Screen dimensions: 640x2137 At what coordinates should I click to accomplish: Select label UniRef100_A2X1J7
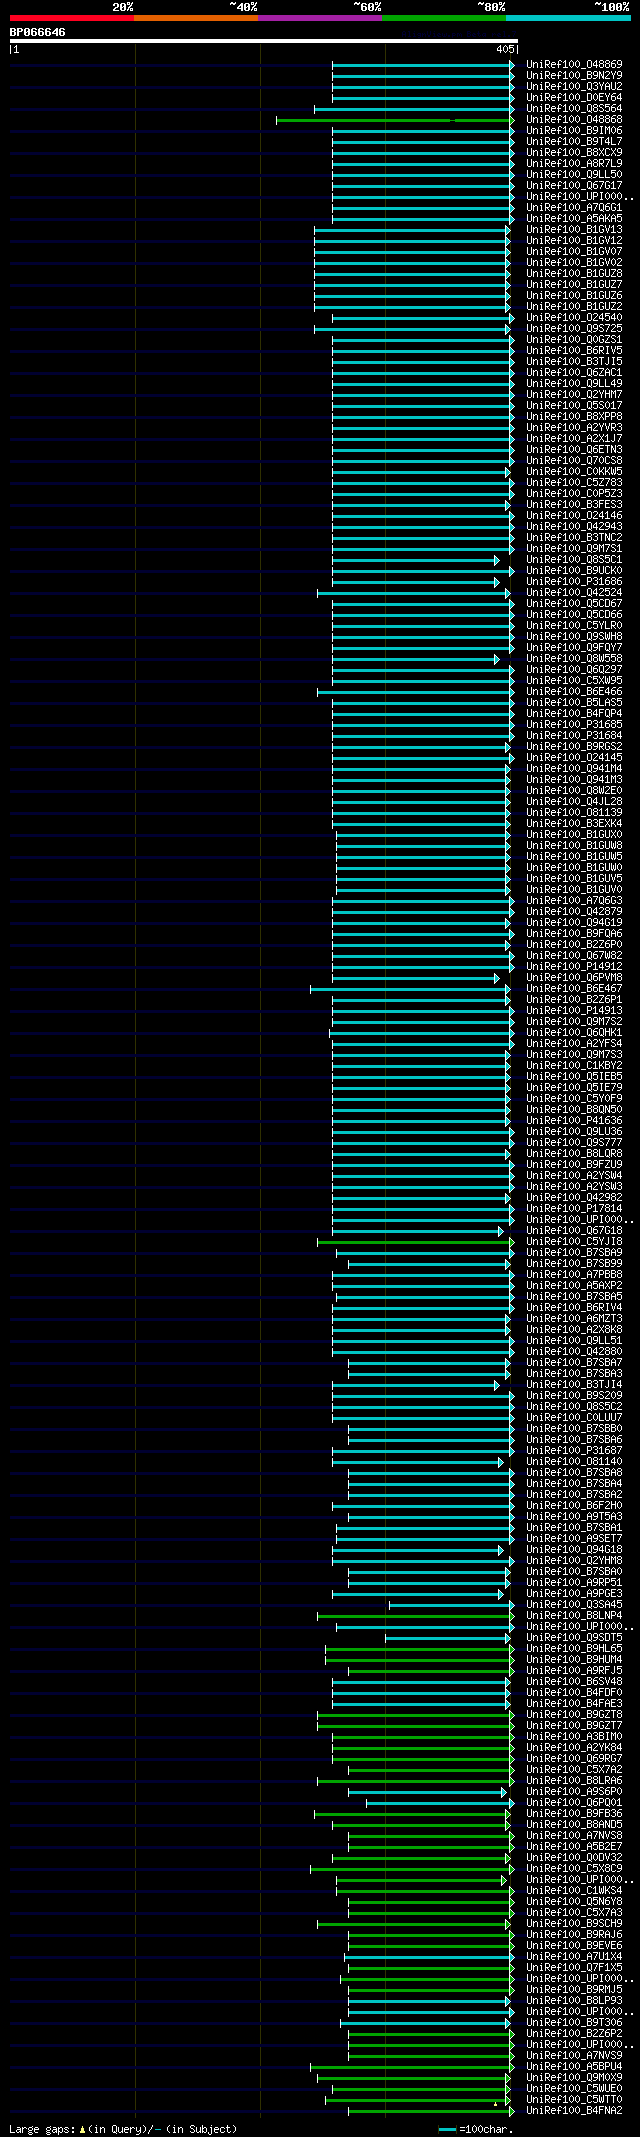click(x=574, y=439)
